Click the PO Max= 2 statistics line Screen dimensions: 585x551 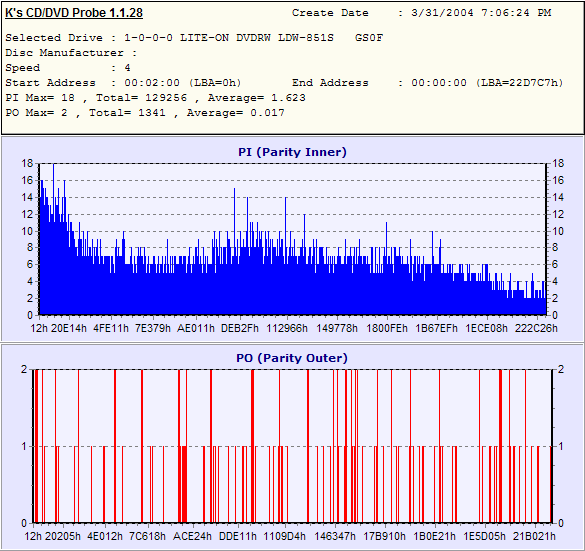point(145,113)
